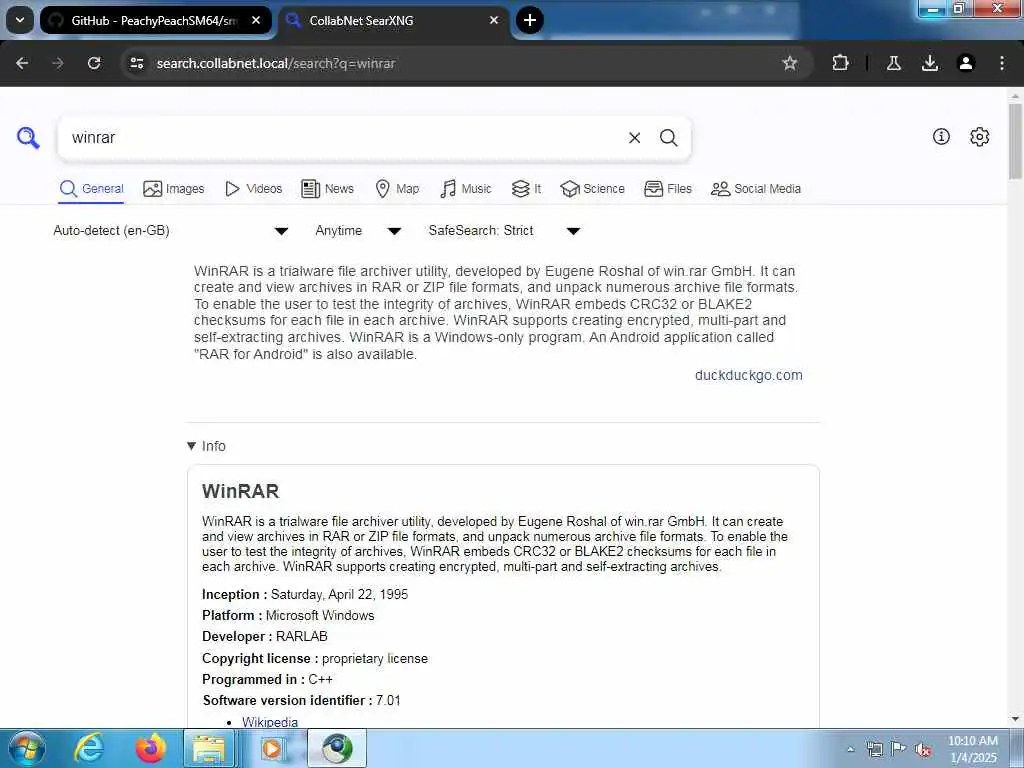Select the Files search category

(x=667, y=189)
